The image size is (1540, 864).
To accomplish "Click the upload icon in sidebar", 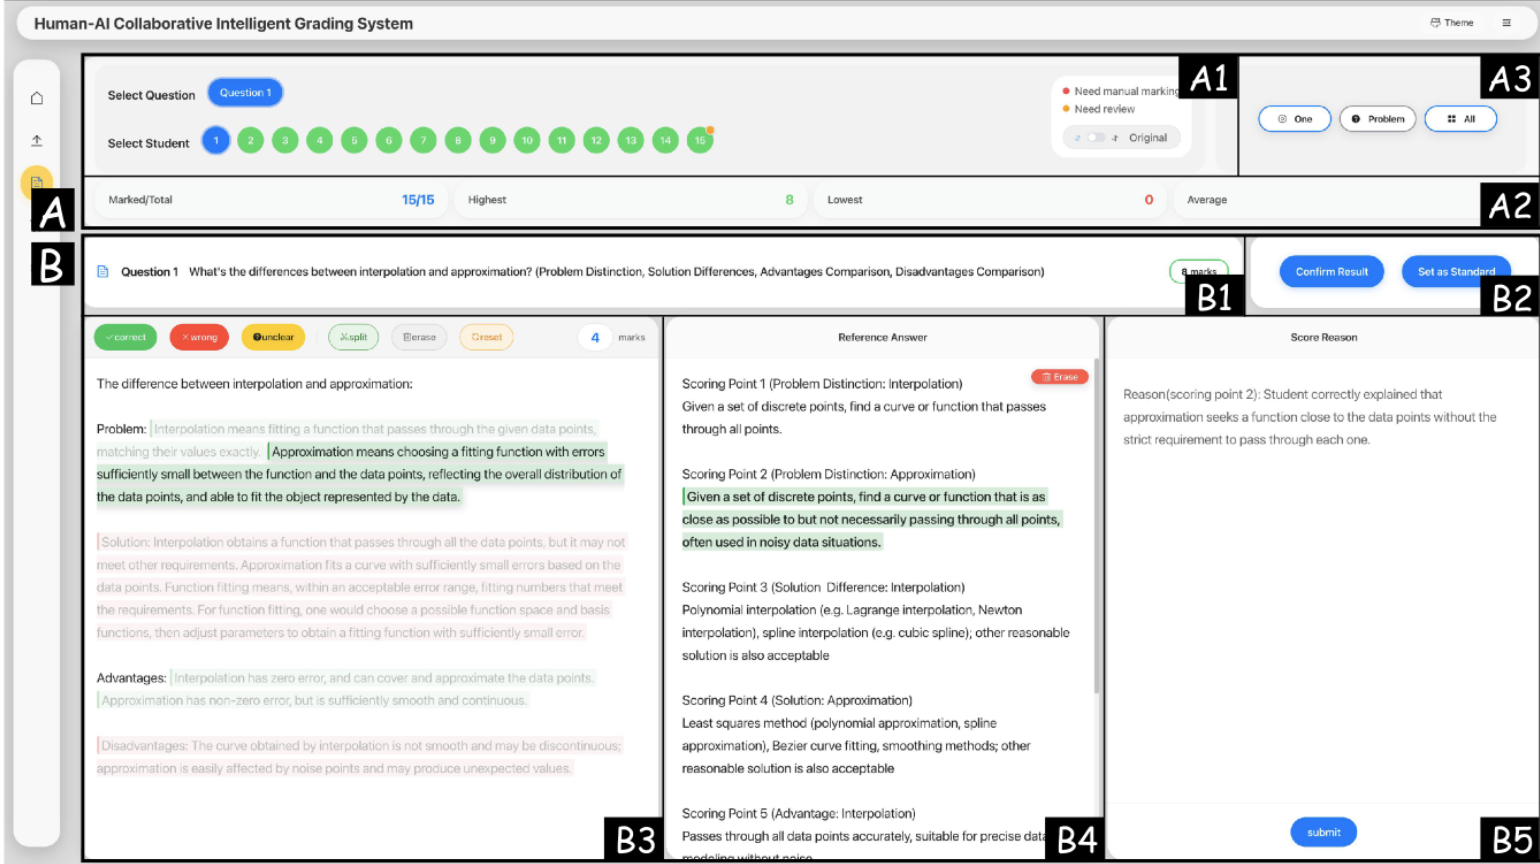I will pyautogui.click(x=37, y=141).
